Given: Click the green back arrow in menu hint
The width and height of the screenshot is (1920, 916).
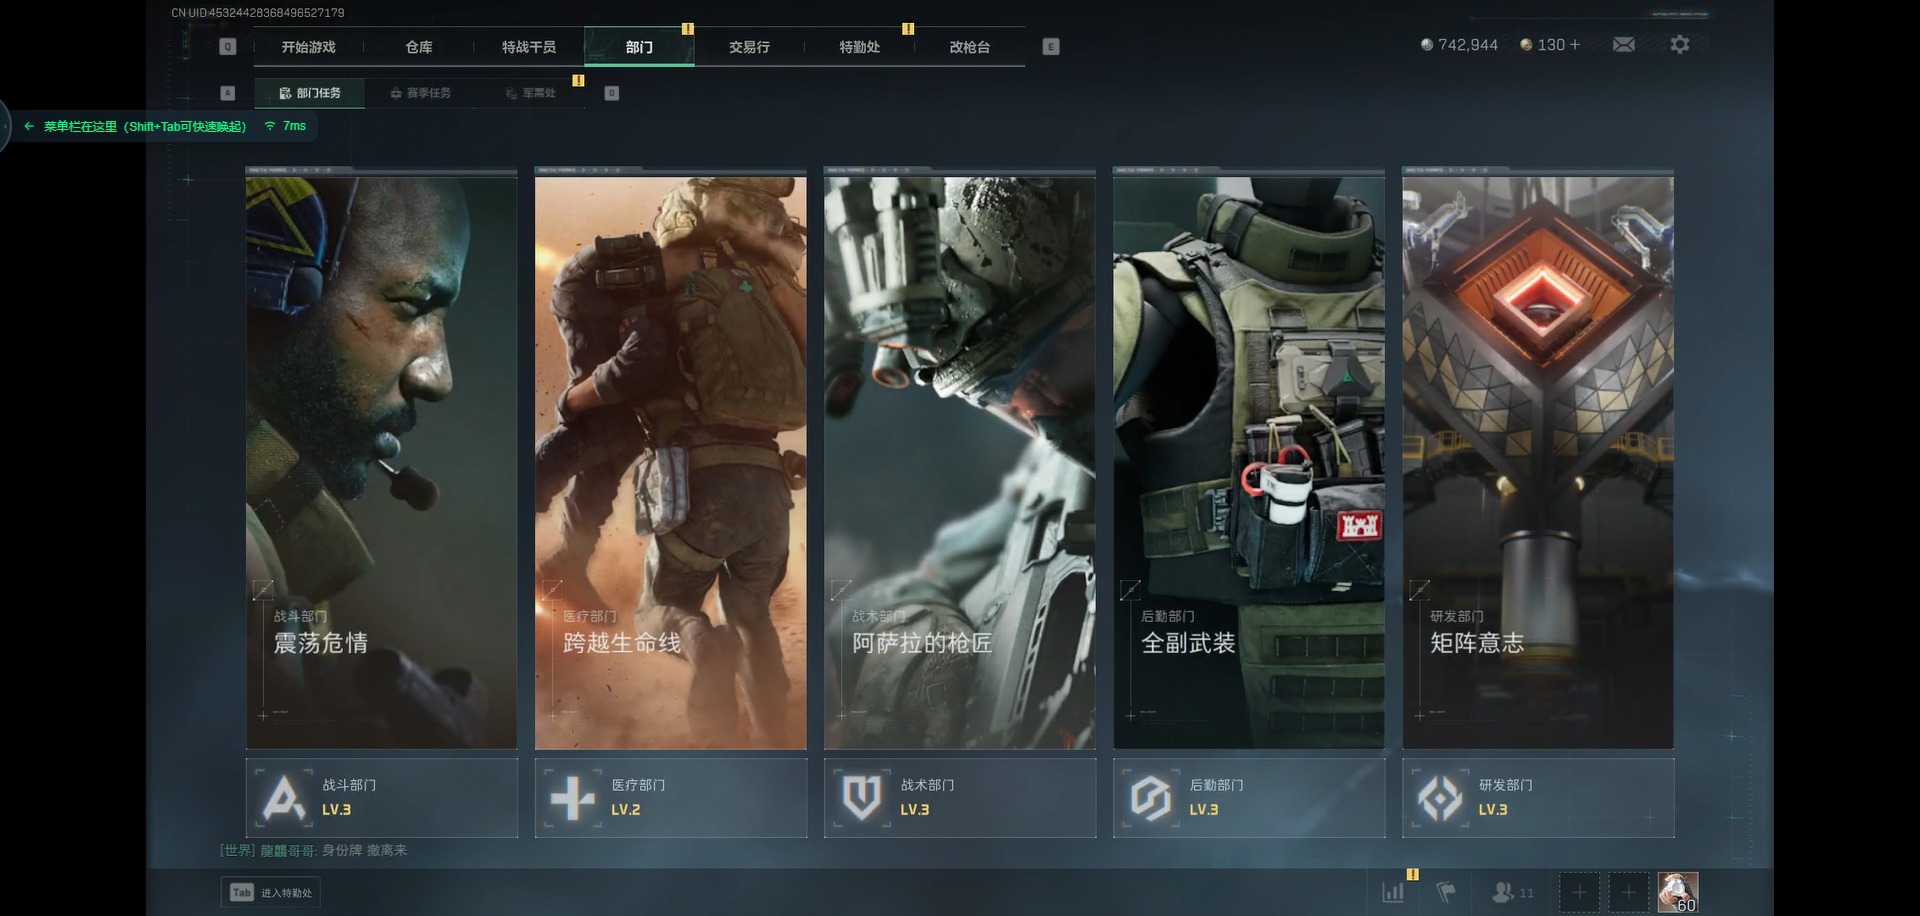Looking at the screenshot, I should 29,126.
